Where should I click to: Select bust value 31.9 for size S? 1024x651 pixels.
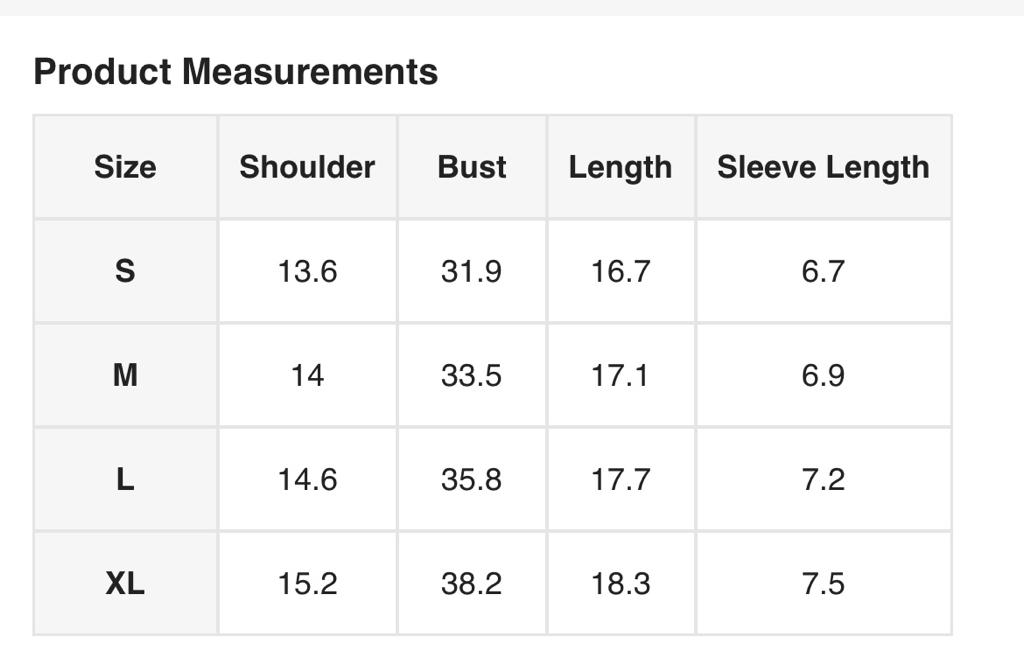pos(472,271)
